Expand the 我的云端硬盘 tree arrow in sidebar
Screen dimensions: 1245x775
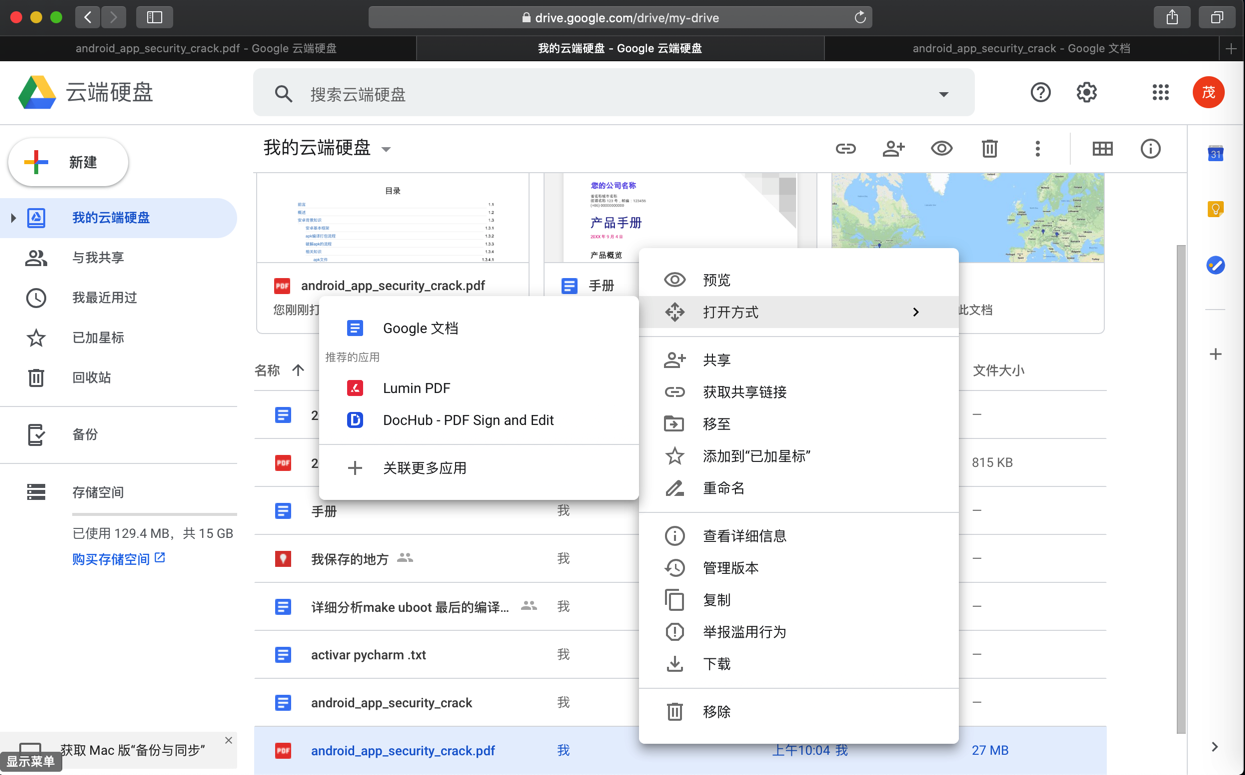click(13, 218)
